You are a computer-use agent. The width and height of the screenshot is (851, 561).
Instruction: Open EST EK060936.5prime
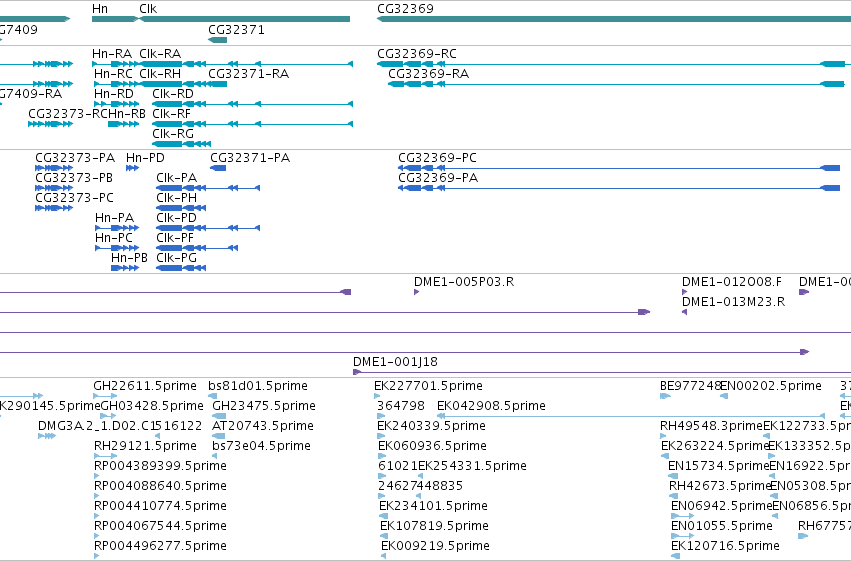[x=433, y=446]
